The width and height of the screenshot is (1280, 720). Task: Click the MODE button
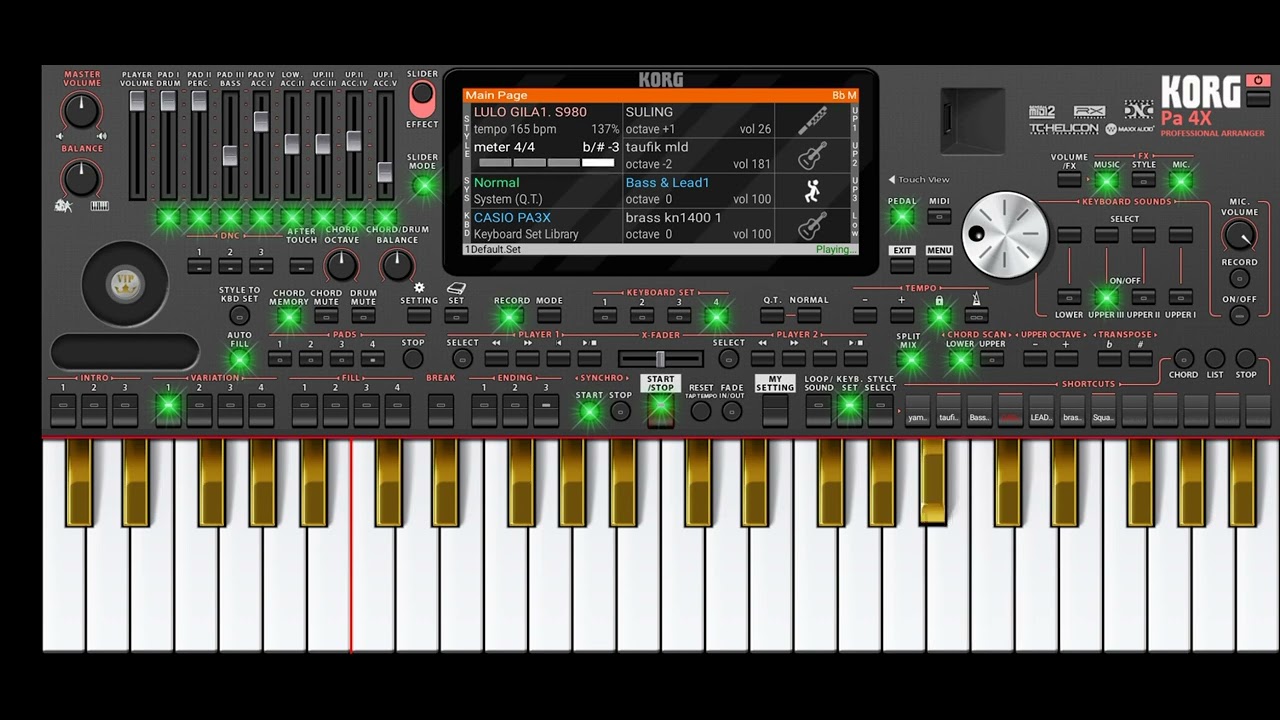tap(549, 316)
